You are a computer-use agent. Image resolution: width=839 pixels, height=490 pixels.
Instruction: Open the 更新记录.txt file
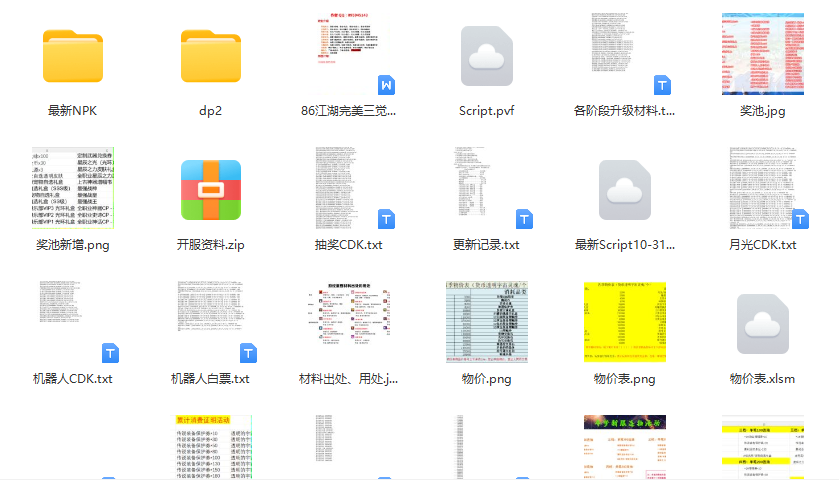pyautogui.click(x=486, y=188)
